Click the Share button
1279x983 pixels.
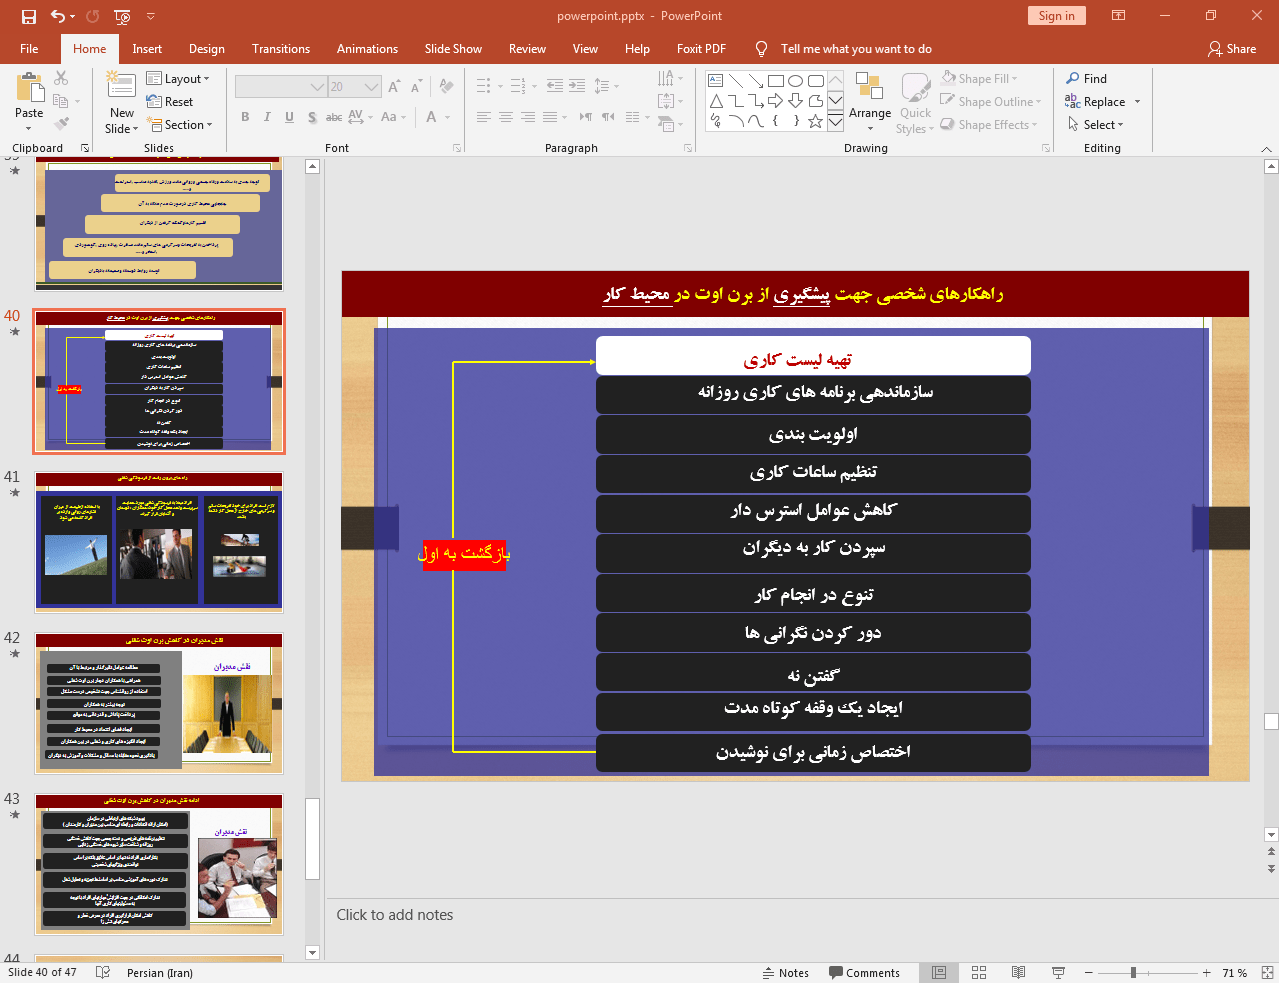(x=1232, y=48)
